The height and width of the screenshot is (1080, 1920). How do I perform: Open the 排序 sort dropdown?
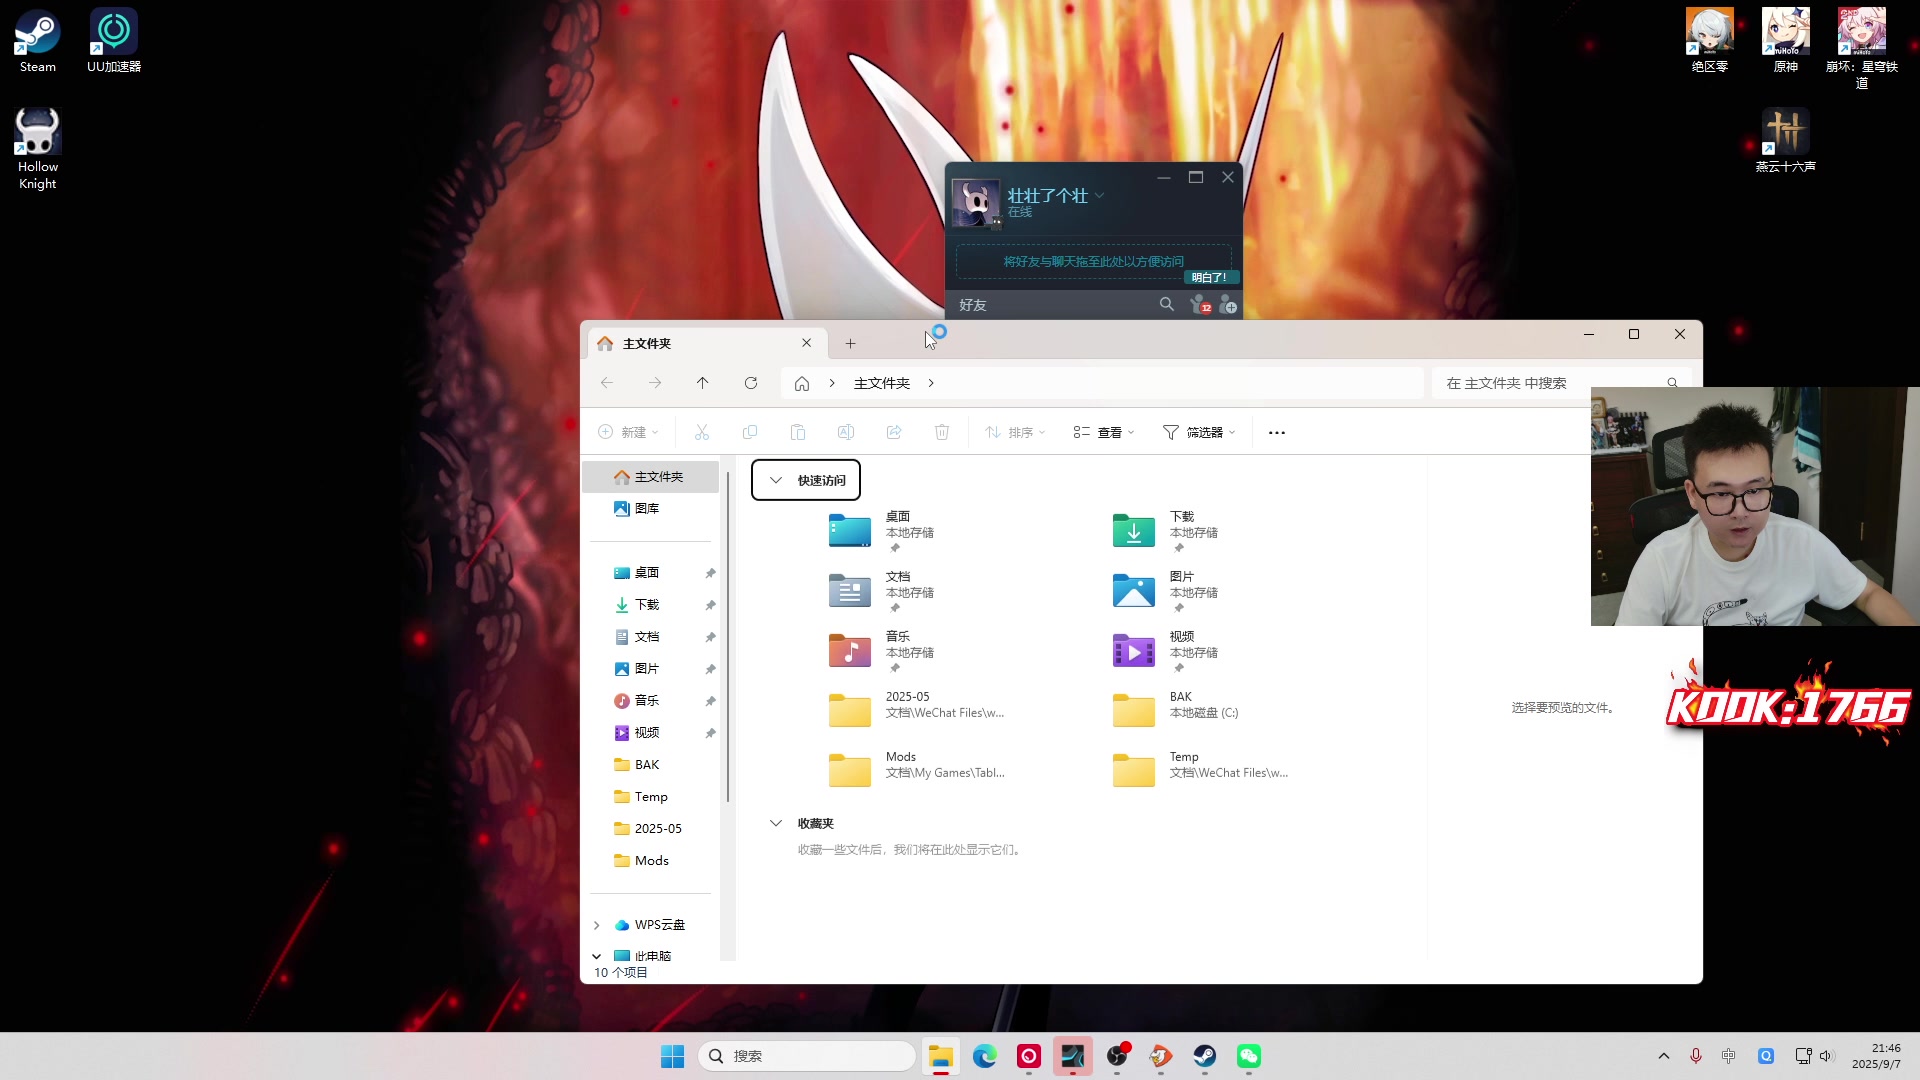pyautogui.click(x=1015, y=432)
